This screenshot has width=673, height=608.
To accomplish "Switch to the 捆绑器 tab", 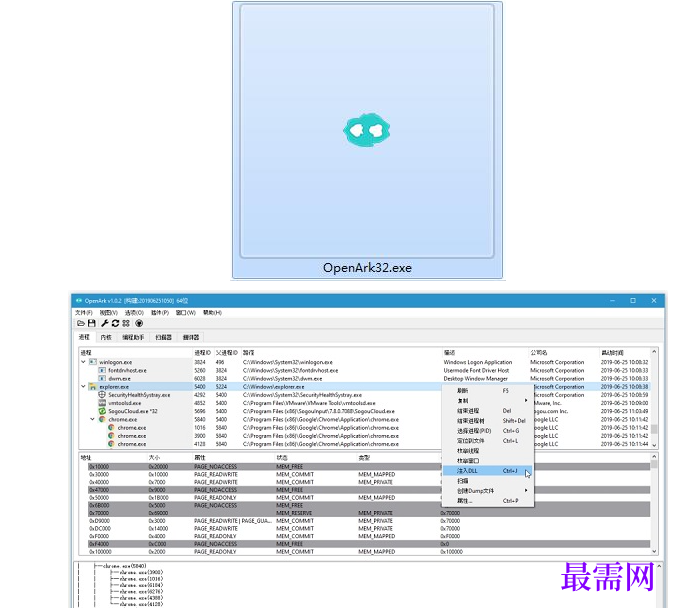I will tap(191, 337).
